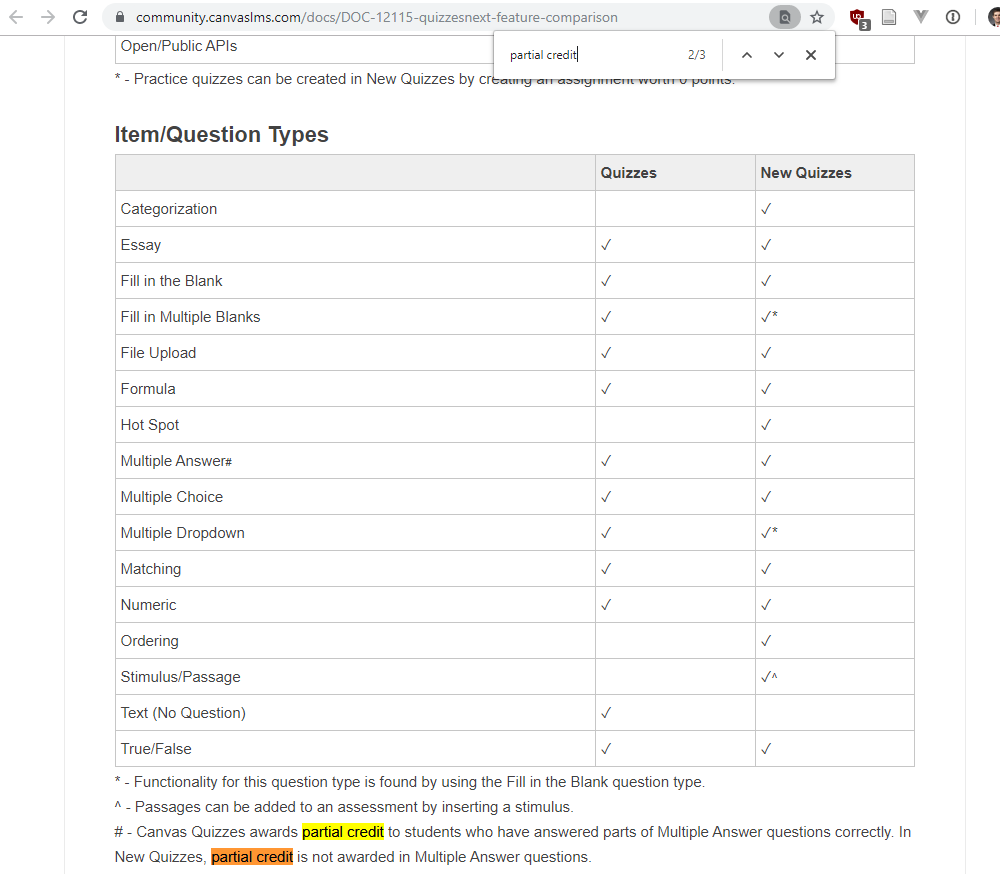This screenshot has width=1000, height=874.
Task: Open the red shield extension with badge 3
Action: tap(859, 19)
